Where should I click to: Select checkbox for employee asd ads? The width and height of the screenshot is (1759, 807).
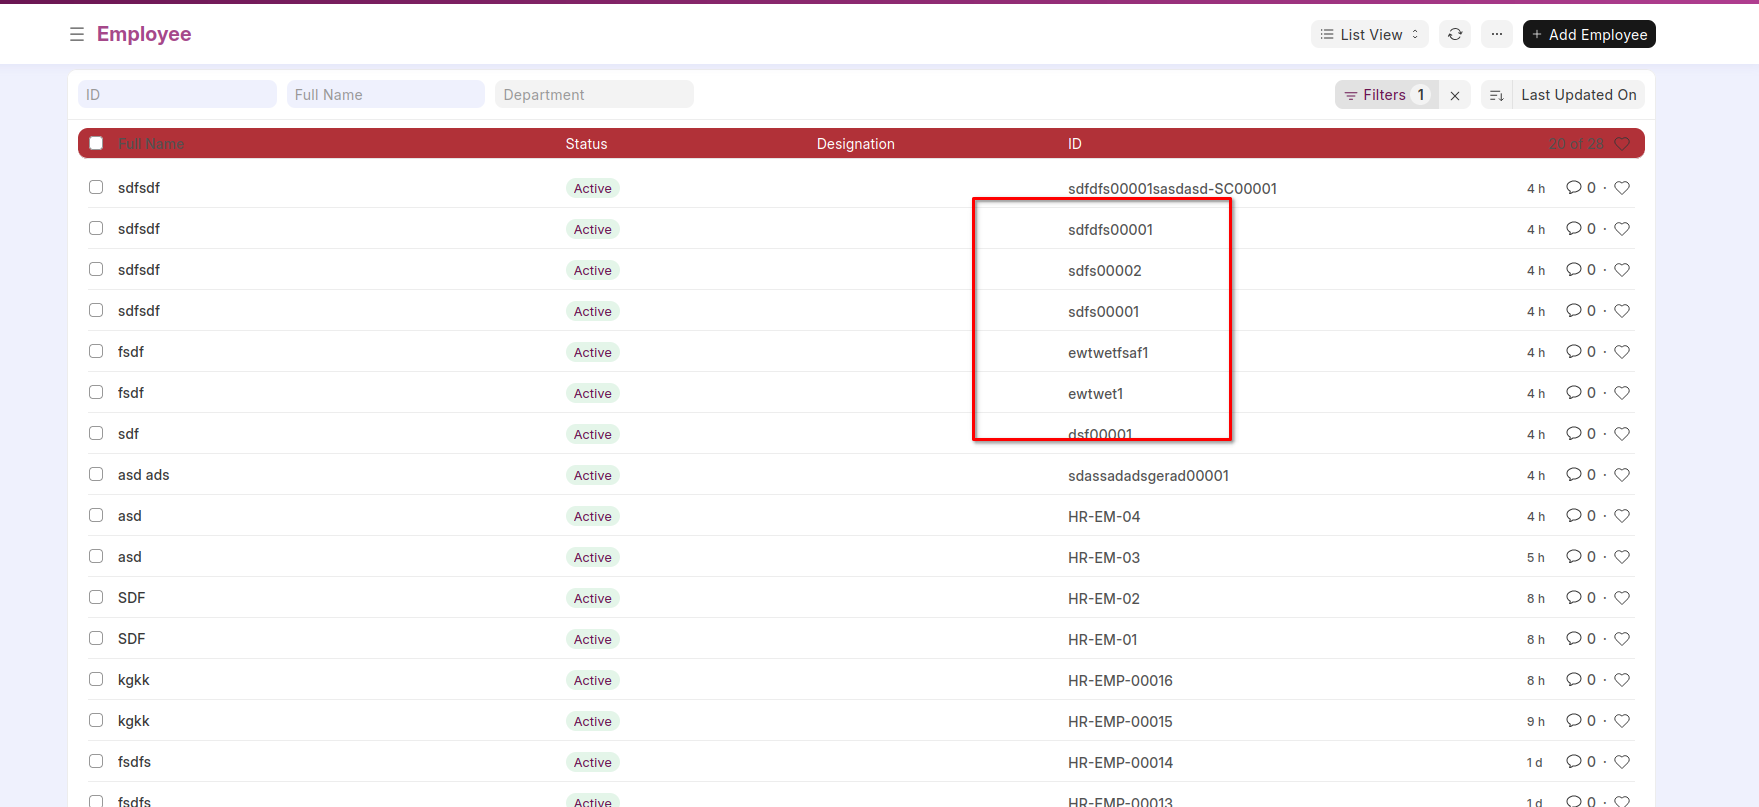click(x=96, y=474)
